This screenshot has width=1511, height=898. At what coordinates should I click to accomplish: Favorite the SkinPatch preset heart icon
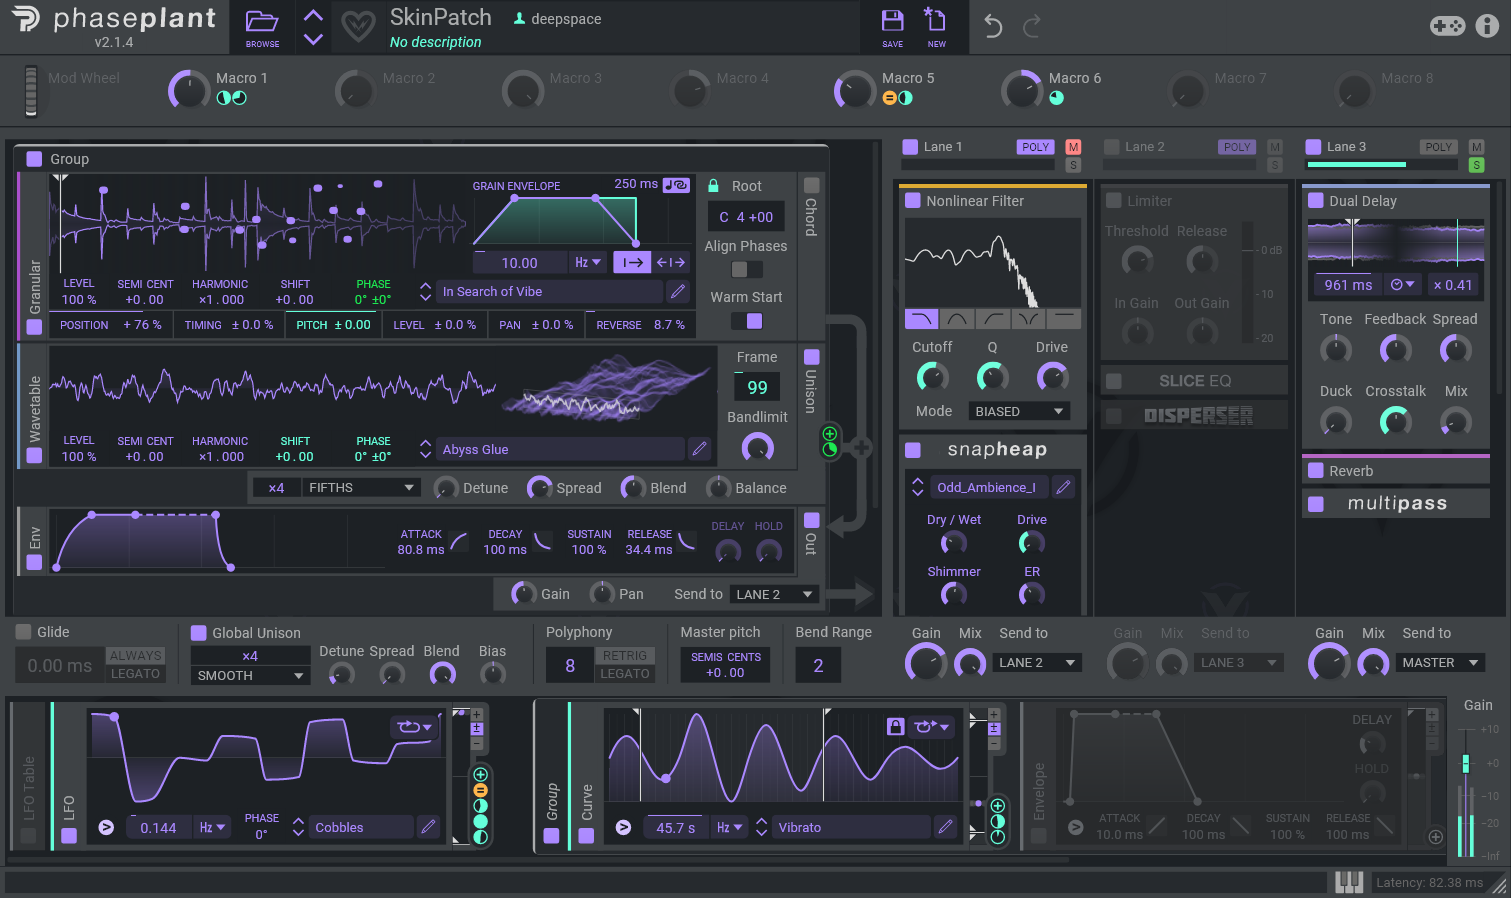pyautogui.click(x=358, y=26)
